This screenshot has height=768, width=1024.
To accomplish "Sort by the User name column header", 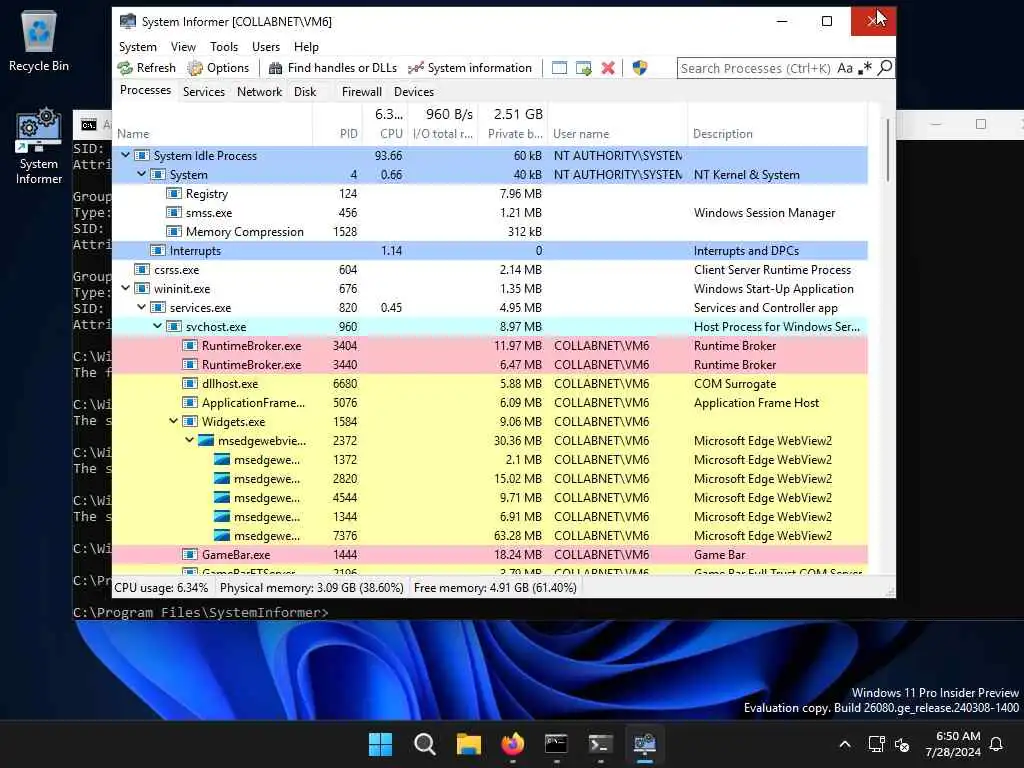I will (x=618, y=124).
